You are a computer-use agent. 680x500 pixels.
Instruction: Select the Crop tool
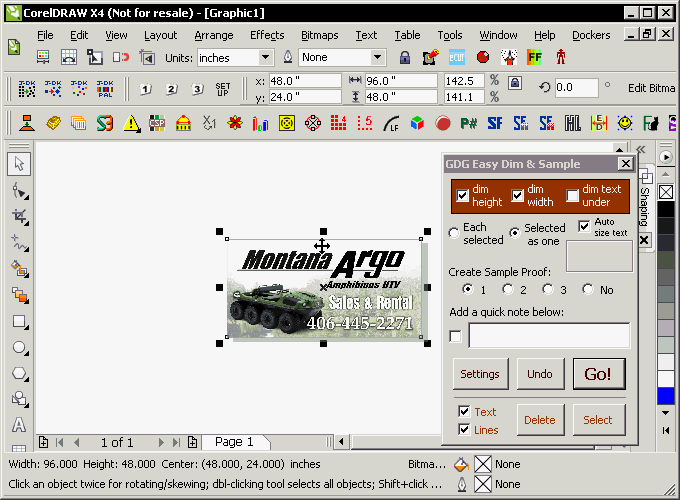pos(20,216)
